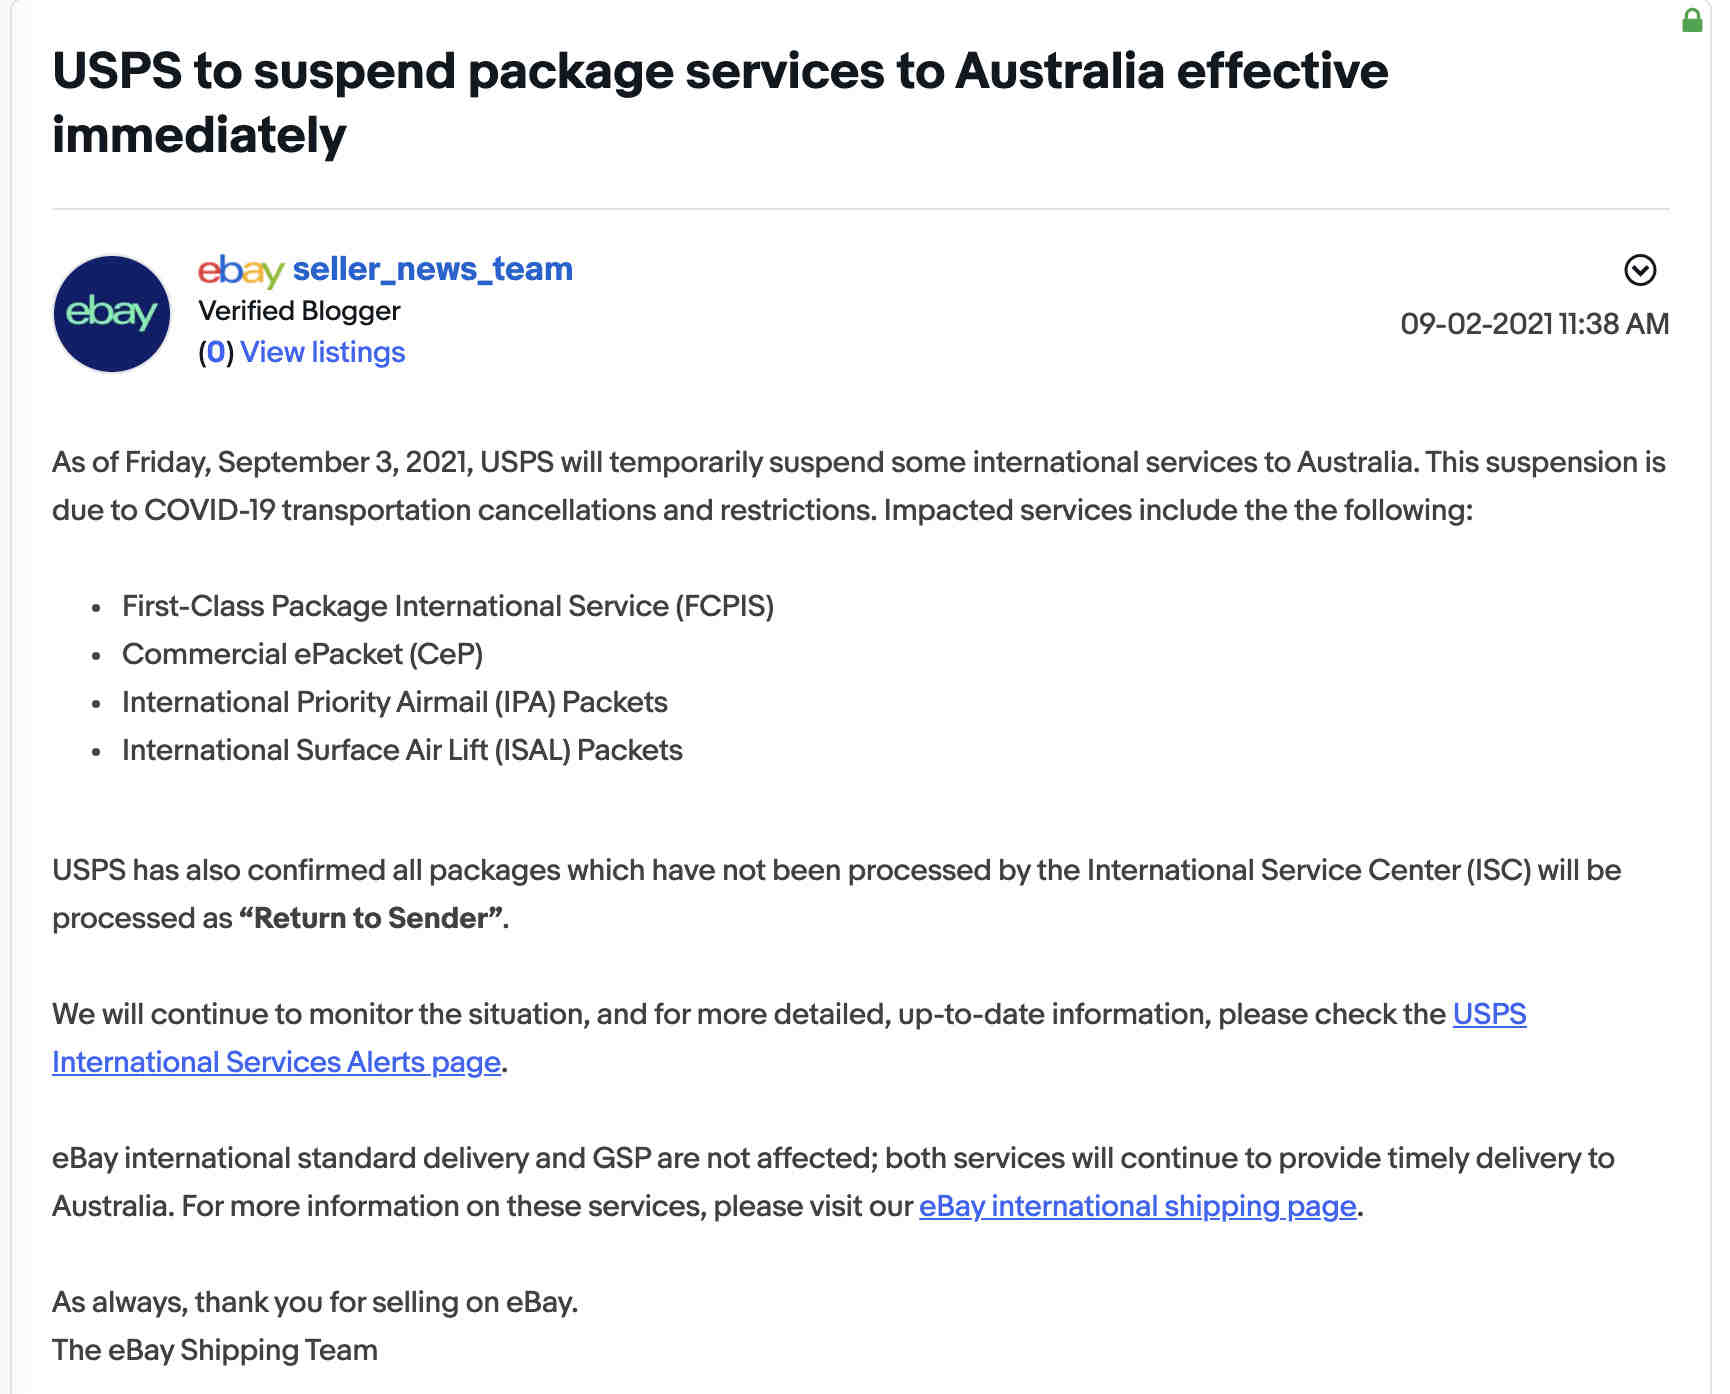Click the Commercial ePacket (CeP) list item
The height and width of the screenshot is (1394, 1730).
(302, 654)
